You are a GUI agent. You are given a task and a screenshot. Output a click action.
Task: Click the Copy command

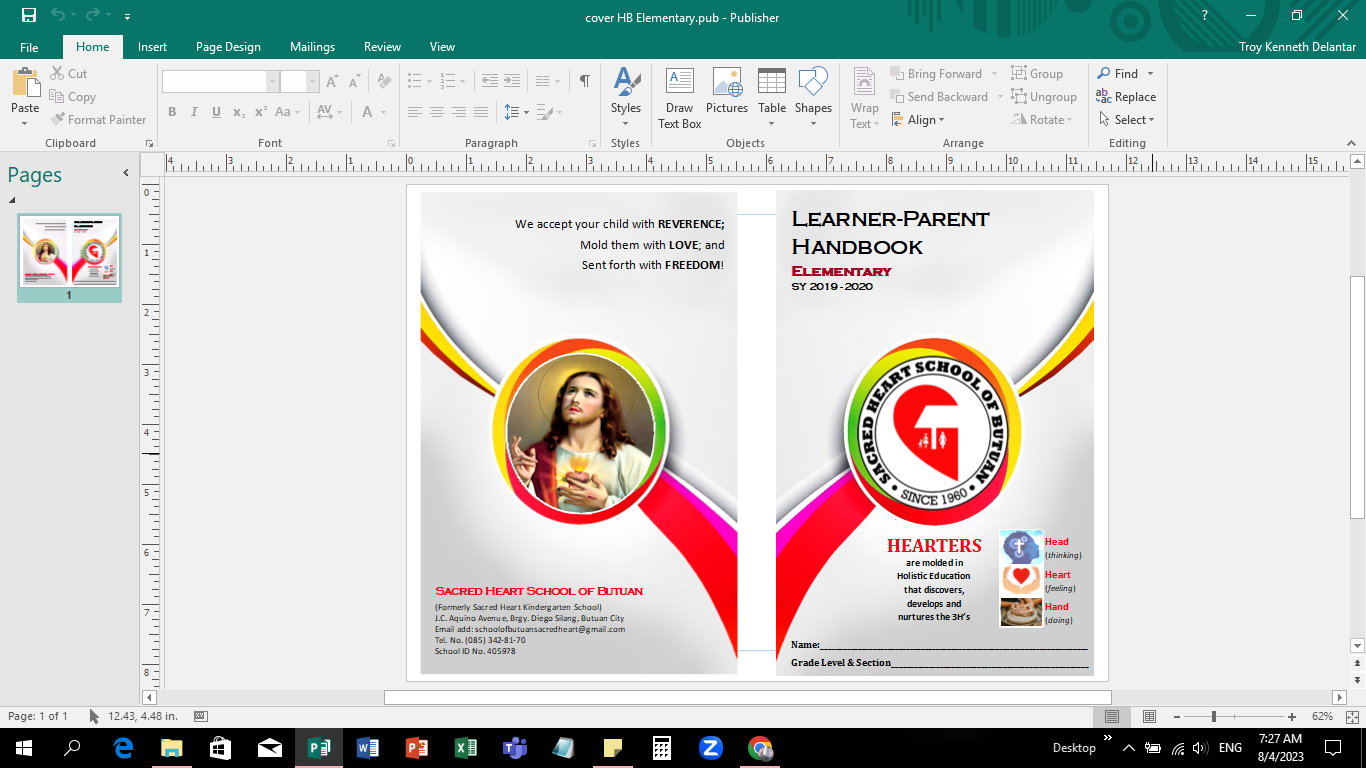point(72,97)
